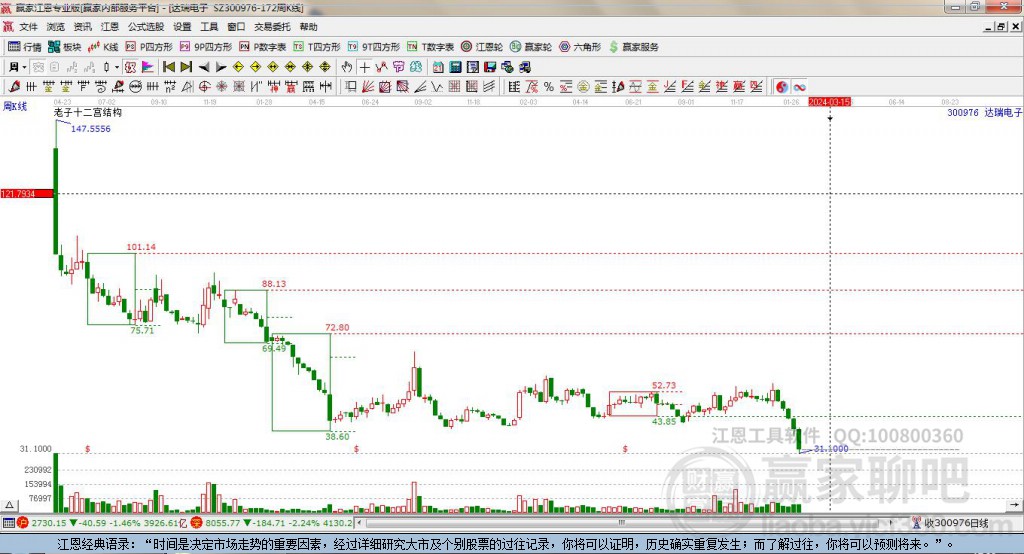Toggle the crosshair cursor tool
Viewport: 1024px width, 554px height.
[364, 67]
